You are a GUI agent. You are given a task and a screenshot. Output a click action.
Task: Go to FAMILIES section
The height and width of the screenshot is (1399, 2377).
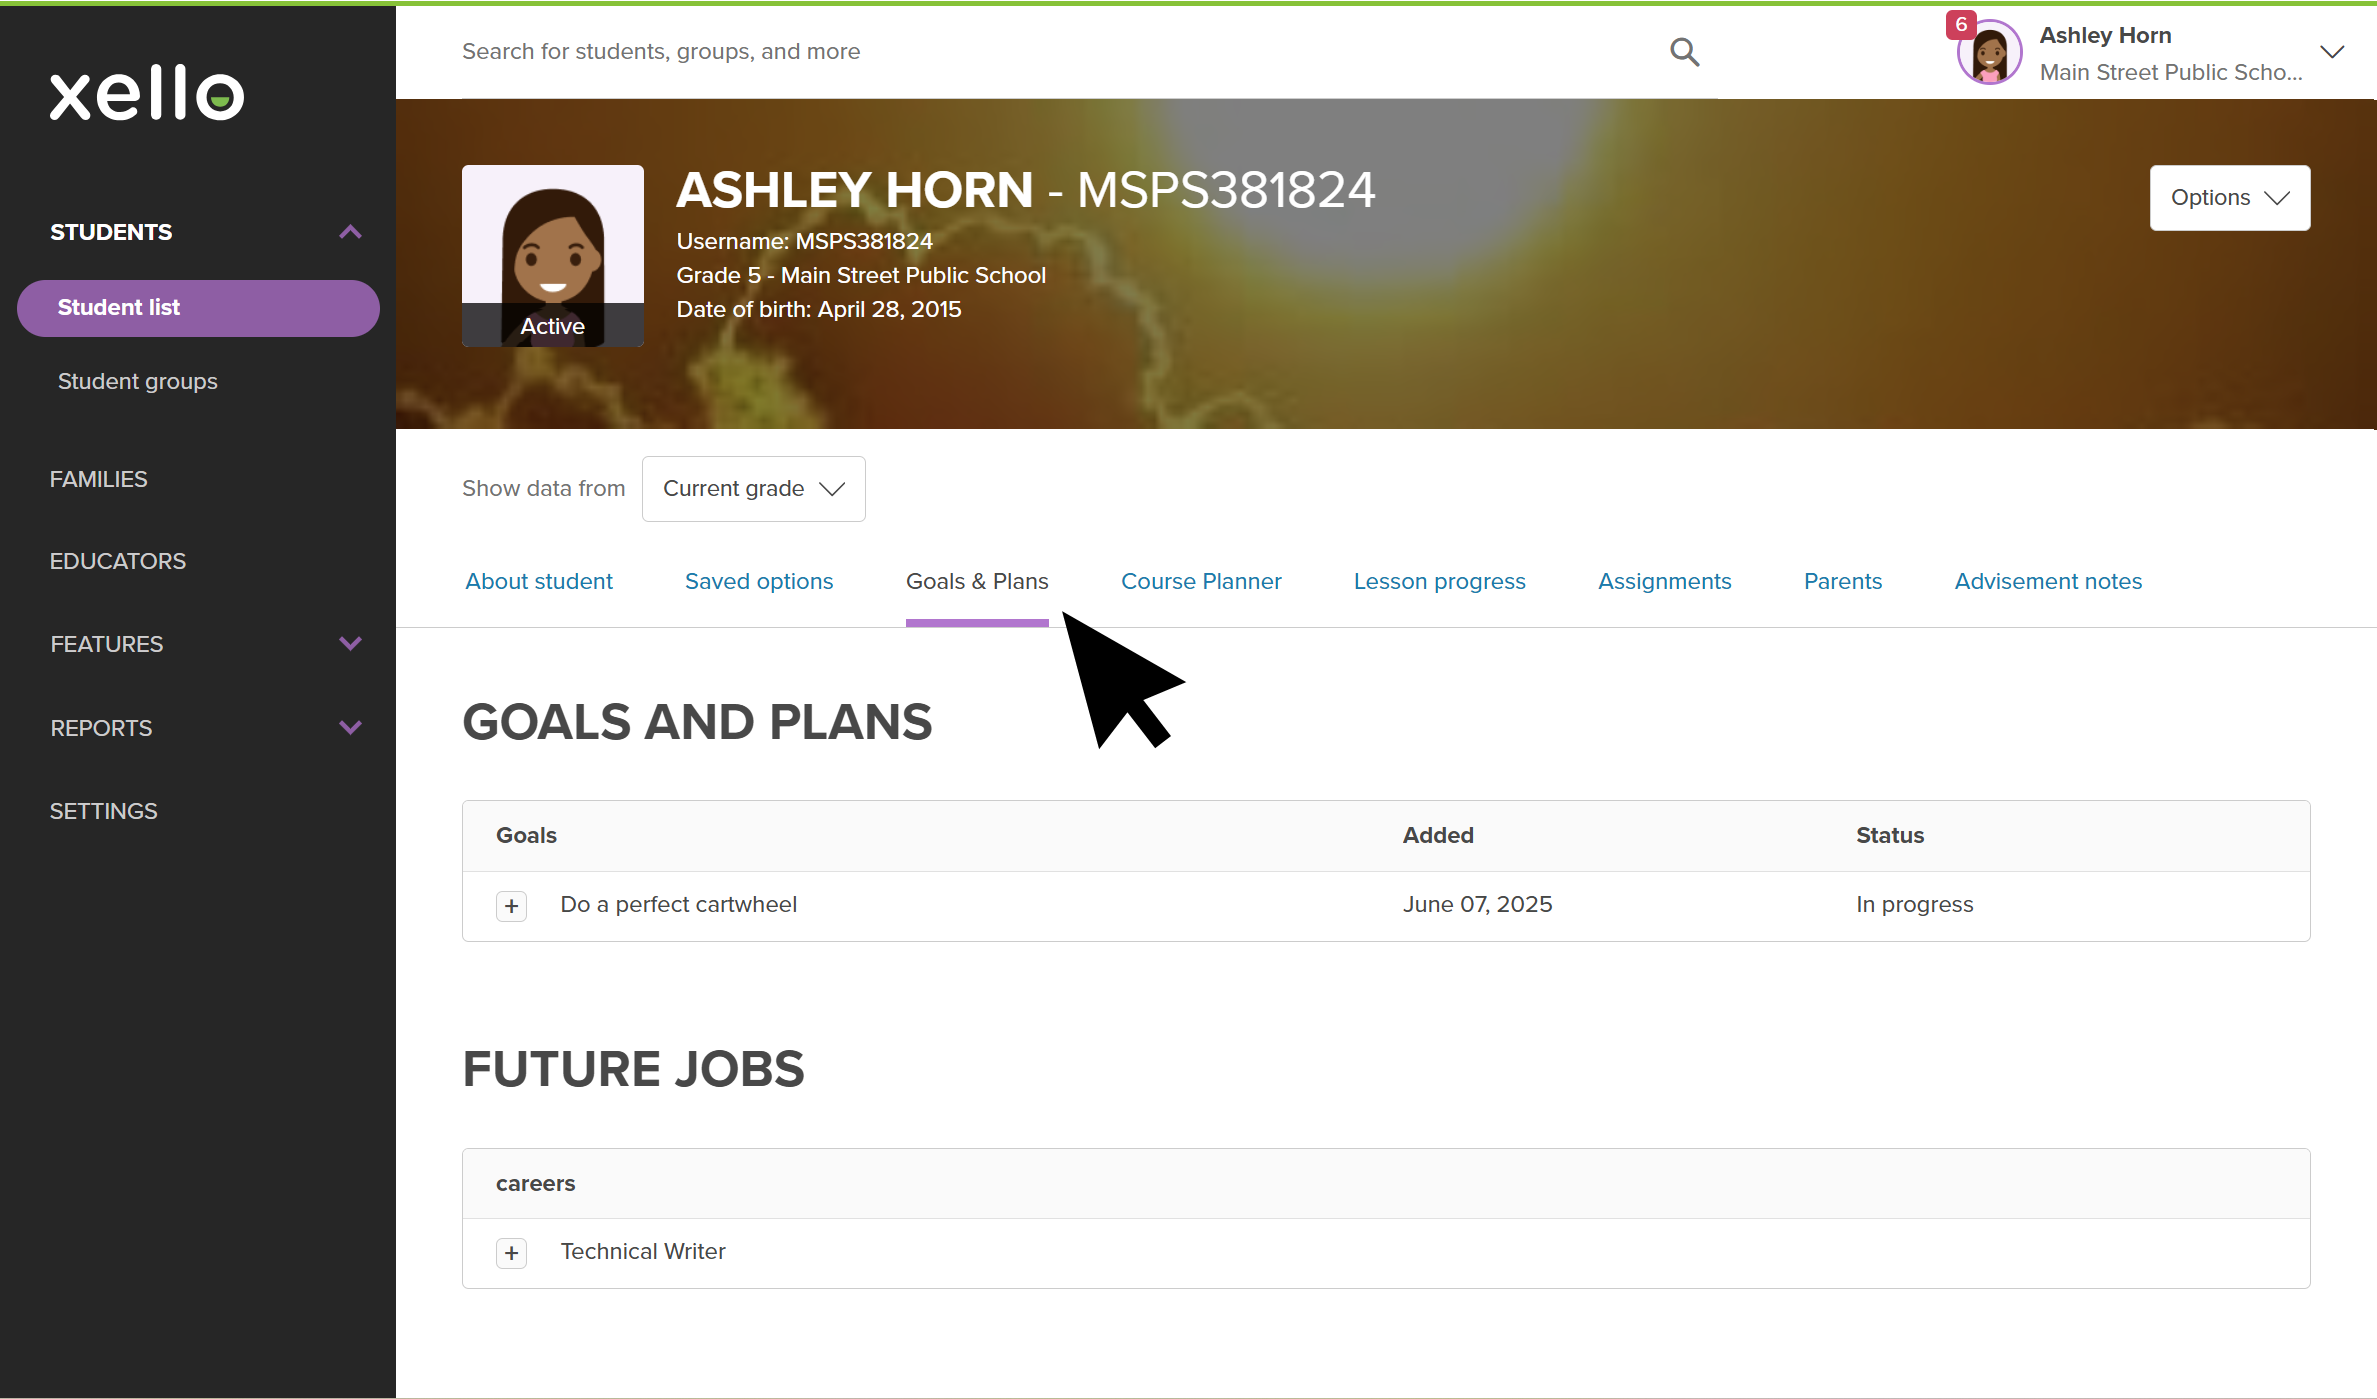tap(99, 479)
